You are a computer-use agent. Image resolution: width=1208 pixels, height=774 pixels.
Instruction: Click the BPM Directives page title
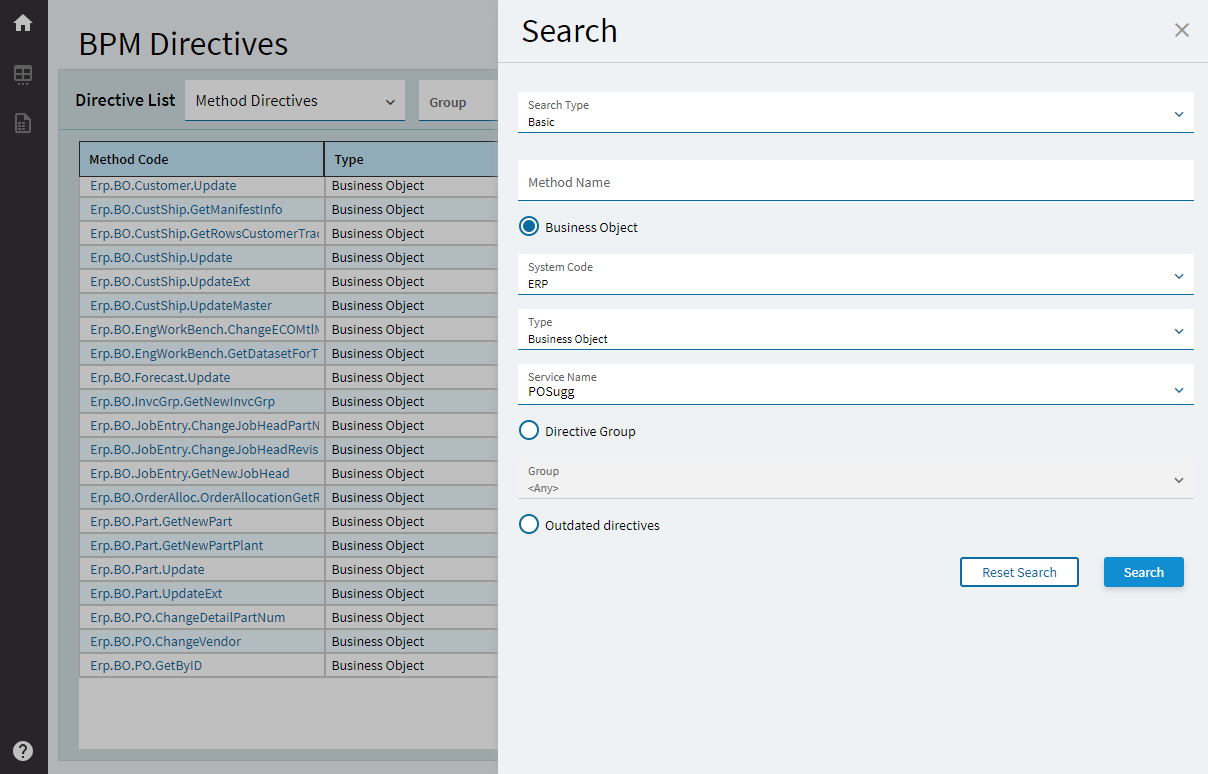[x=183, y=44]
